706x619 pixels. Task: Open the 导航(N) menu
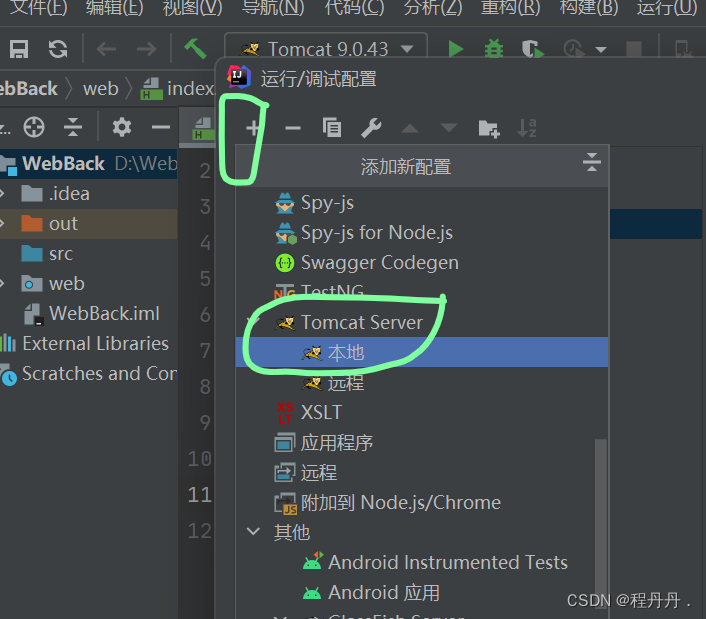tap(273, 8)
